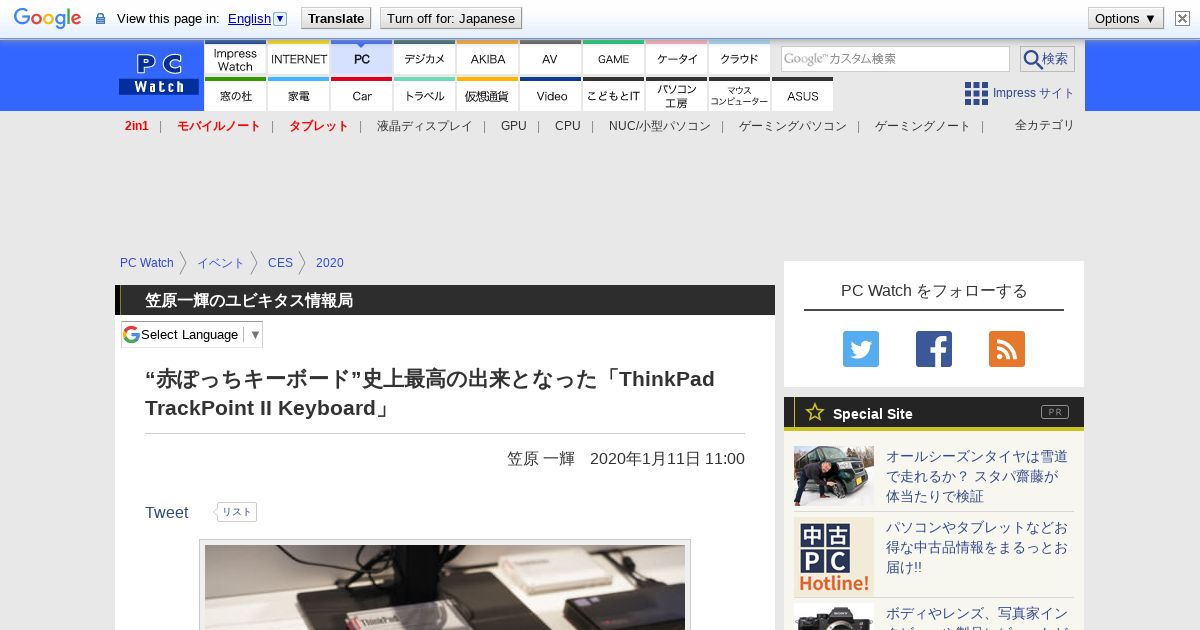This screenshot has height=630, width=1200.
Task: Open the CPU category link
Action: pyautogui.click(x=567, y=126)
